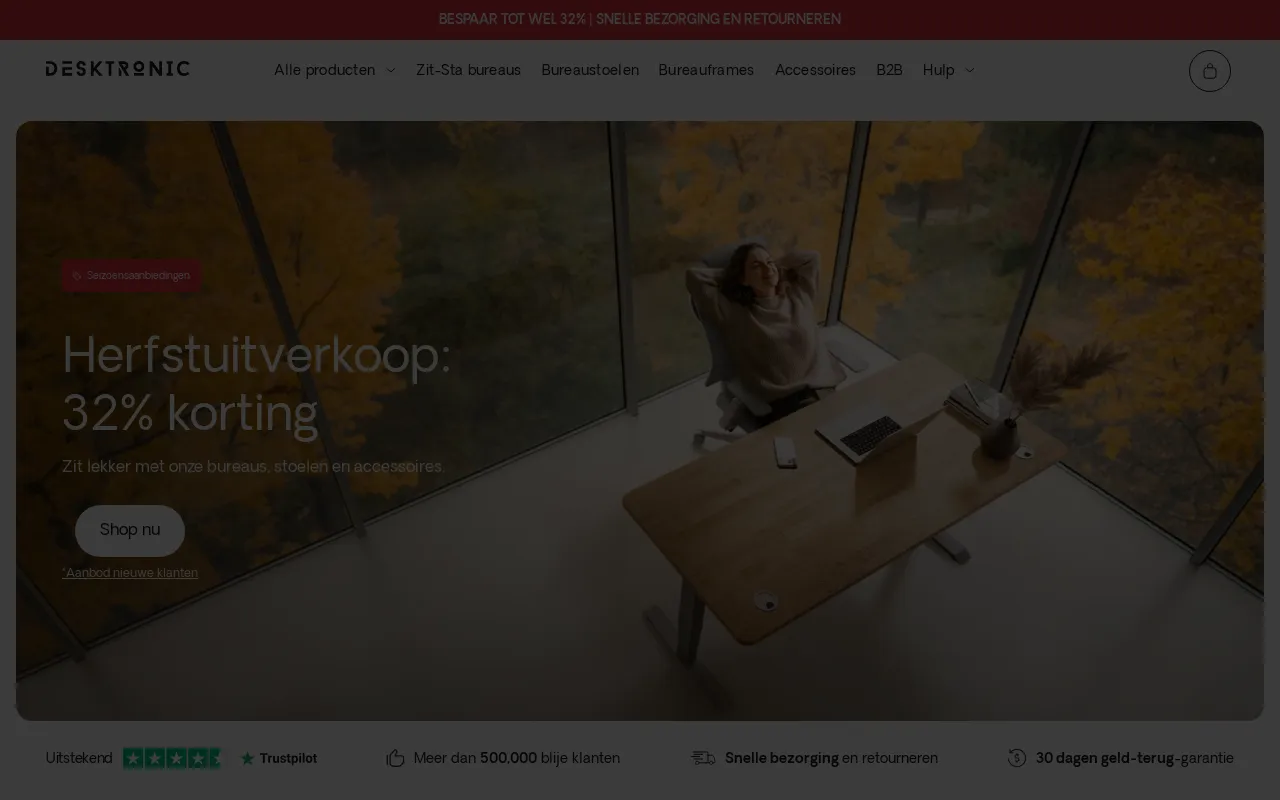Screen dimensions: 1280x800
Task: Expand the Hulp dropdown menu
Action: tap(947, 70)
